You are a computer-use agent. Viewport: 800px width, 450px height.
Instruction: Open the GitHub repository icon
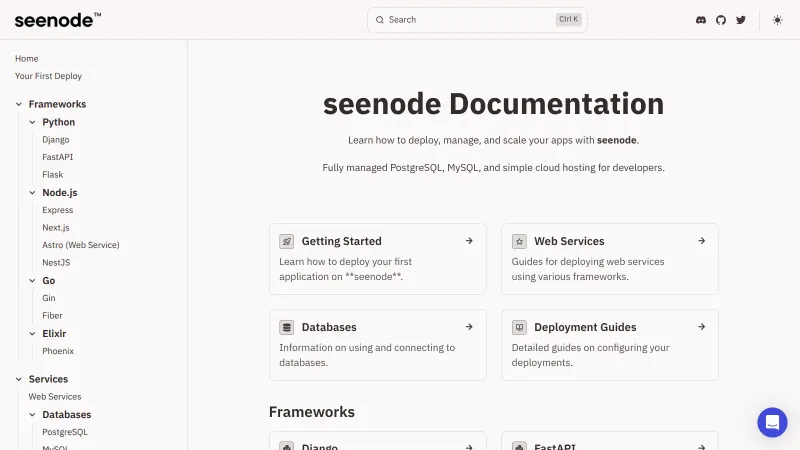[x=721, y=20]
